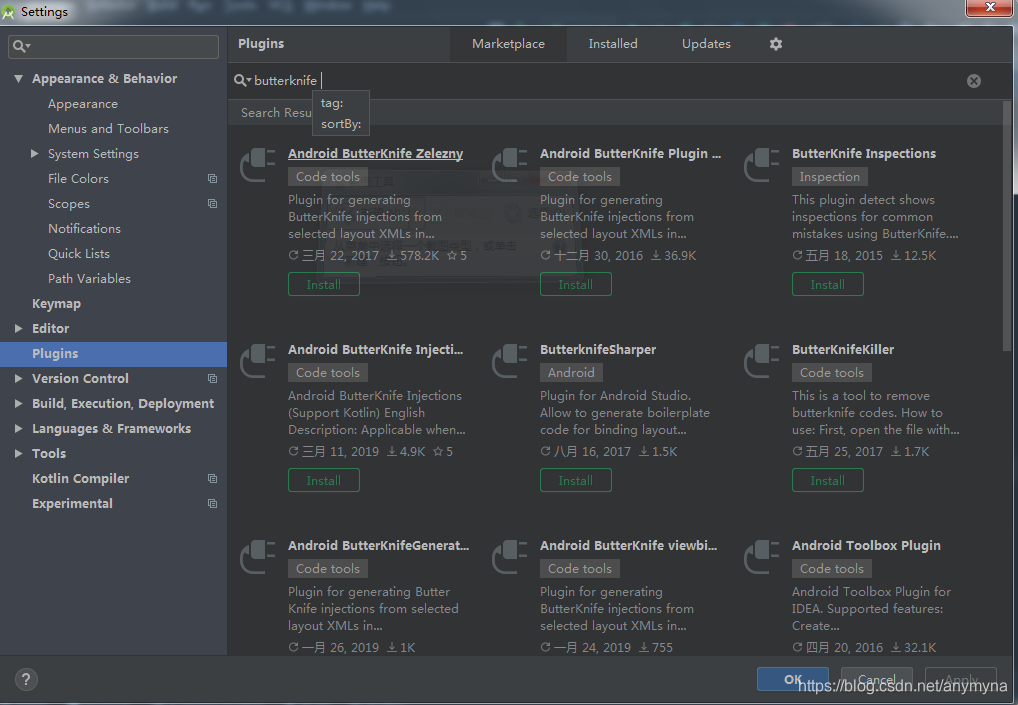Open Kotlin Compiler settings
Viewport: 1018px width, 705px height.
[81, 478]
